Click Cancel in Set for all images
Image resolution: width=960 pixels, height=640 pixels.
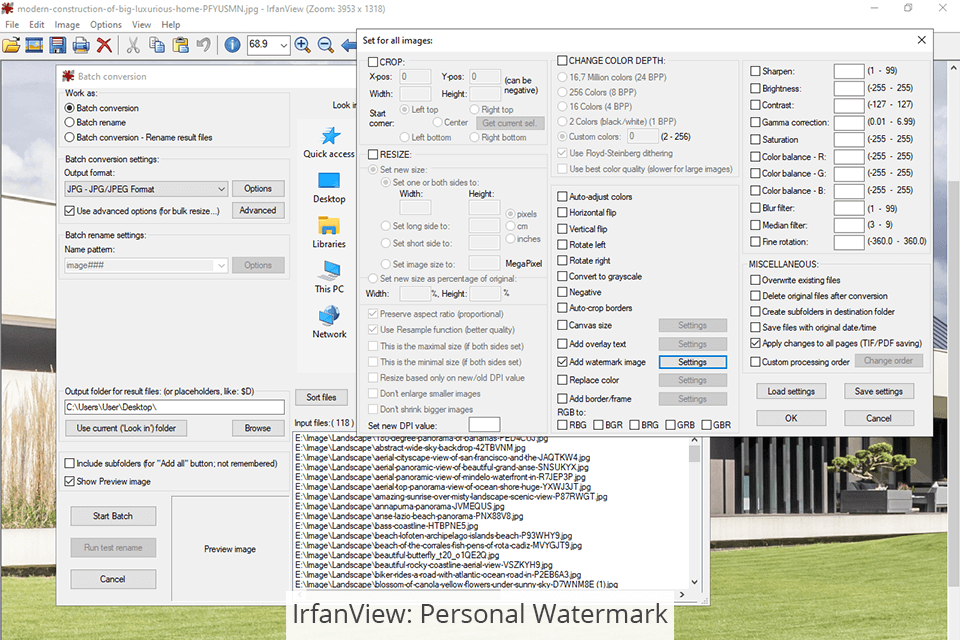(879, 418)
